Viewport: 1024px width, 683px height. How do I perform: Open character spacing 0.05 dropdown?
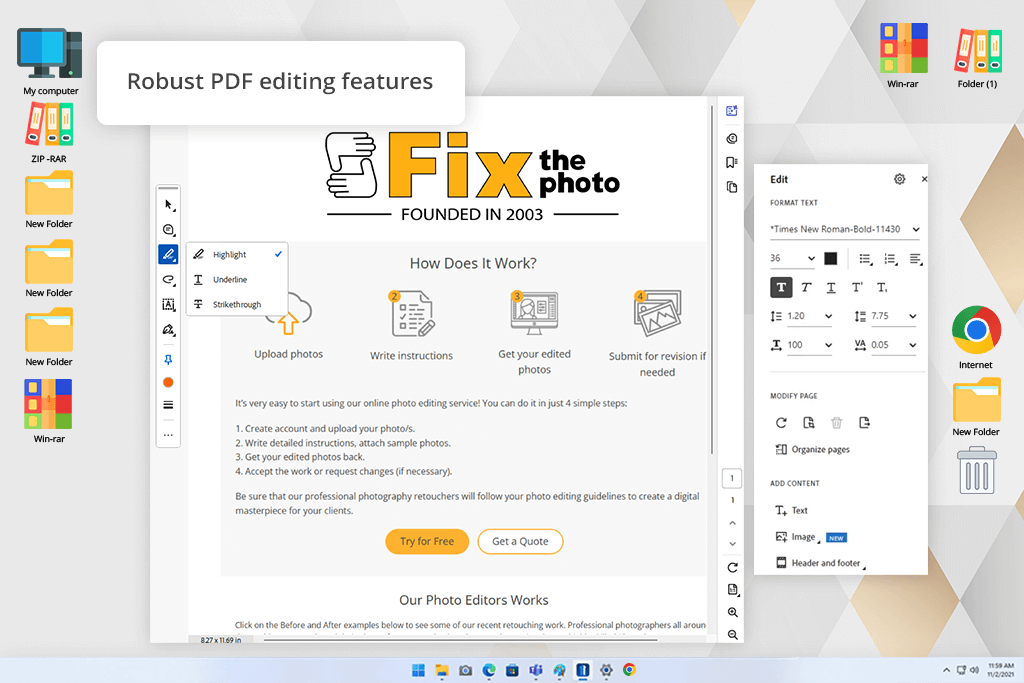[x=894, y=345]
